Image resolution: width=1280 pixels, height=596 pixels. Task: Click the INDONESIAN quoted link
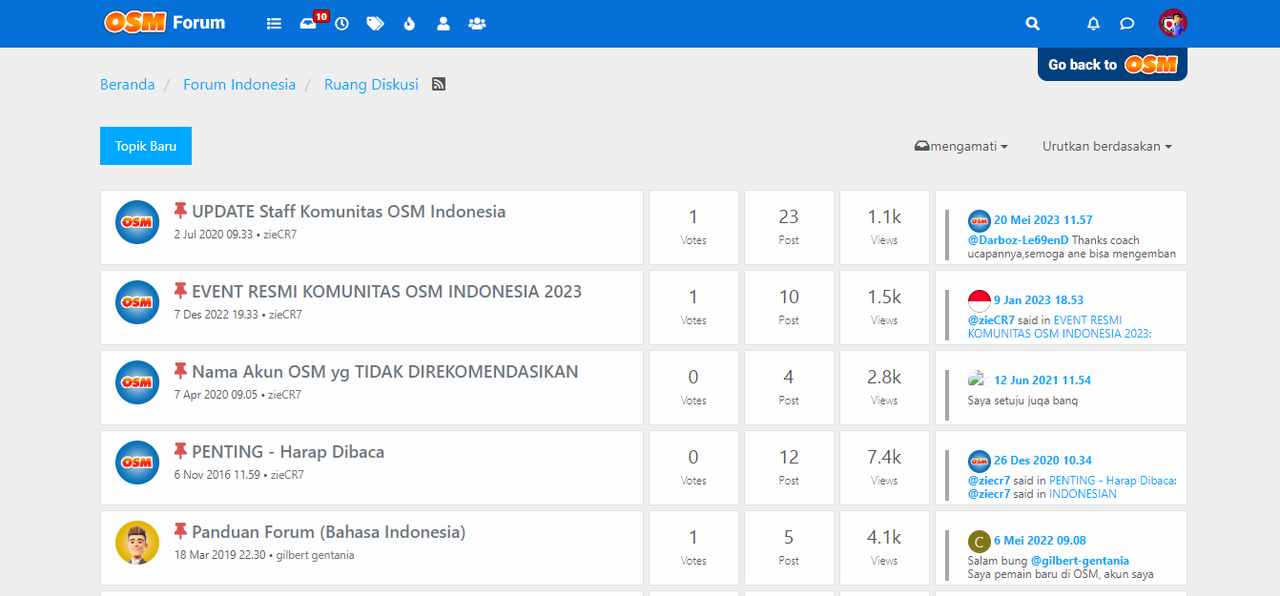click(x=1083, y=494)
